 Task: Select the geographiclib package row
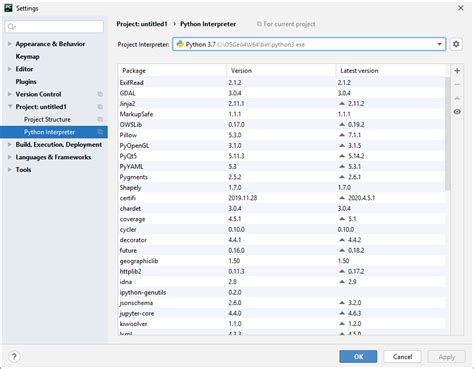(282, 261)
